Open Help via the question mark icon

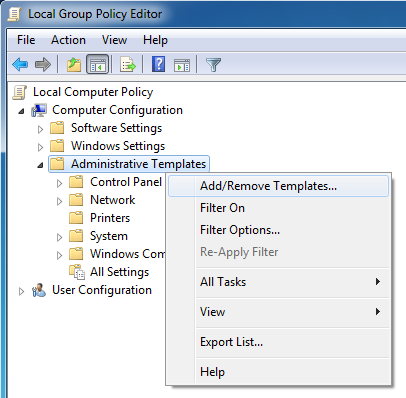tap(159, 64)
